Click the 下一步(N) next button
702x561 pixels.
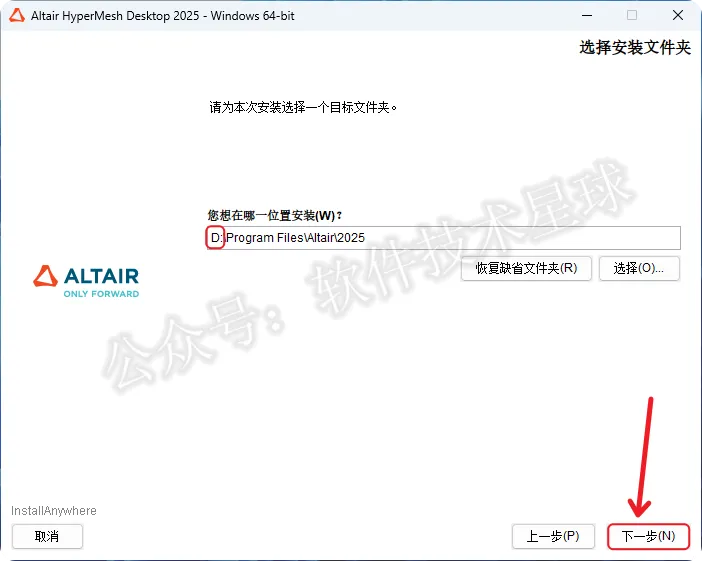tap(648, 536)
